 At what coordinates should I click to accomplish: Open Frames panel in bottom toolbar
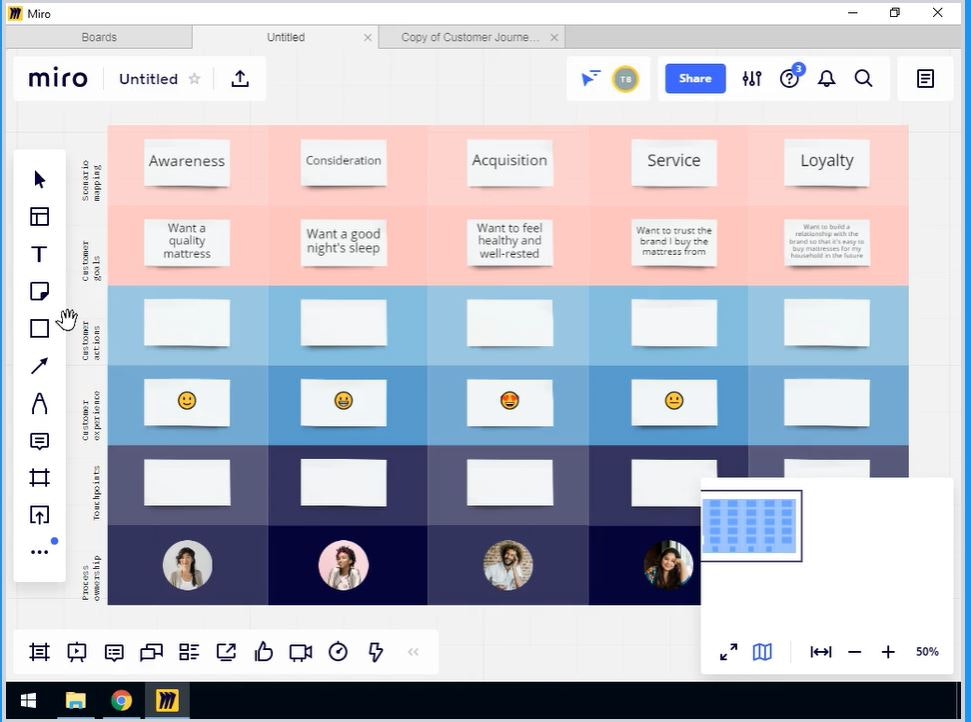click(x=39, y=652)
